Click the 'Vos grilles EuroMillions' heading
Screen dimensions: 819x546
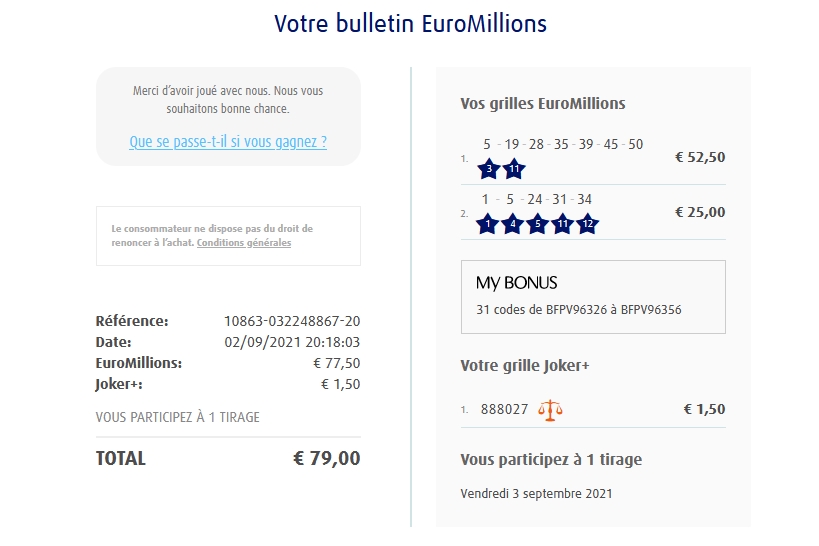(x=542, y=103)
